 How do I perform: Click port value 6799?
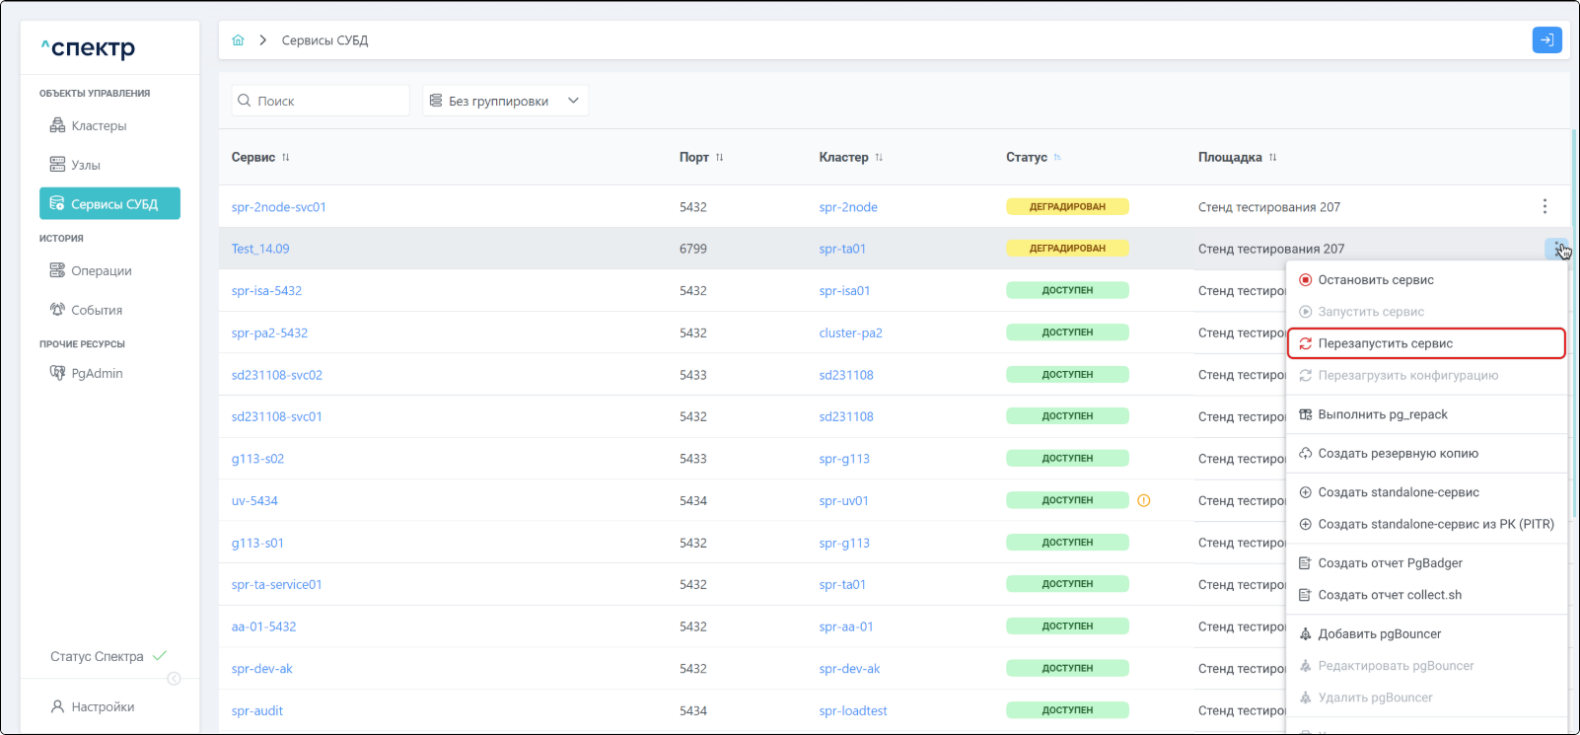tap(693, 249)
